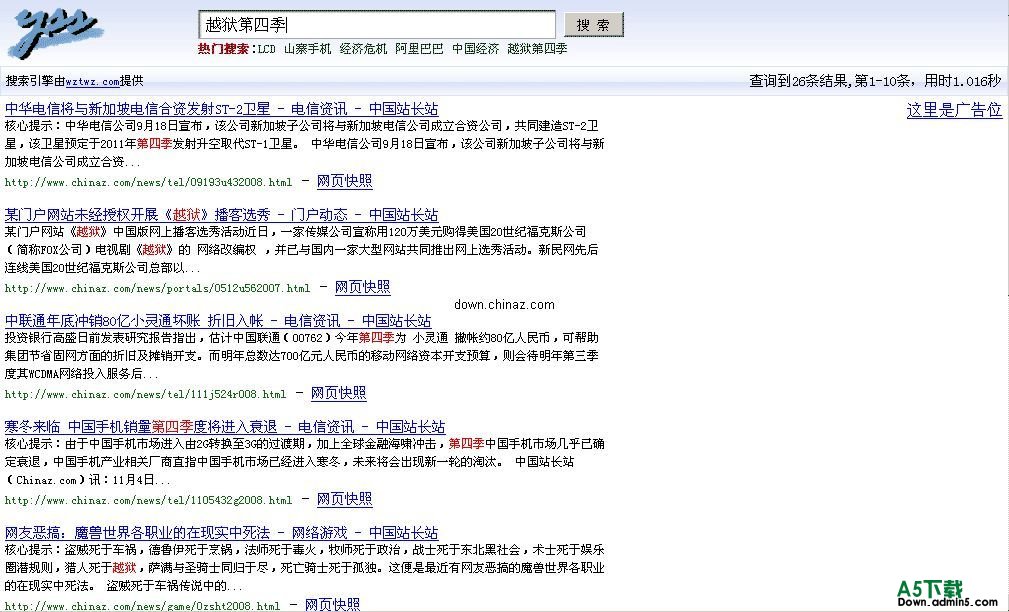Open the 这里是广告位 advertisement link
This screenshot has width=1009, height=612.
tap(954, 110)
